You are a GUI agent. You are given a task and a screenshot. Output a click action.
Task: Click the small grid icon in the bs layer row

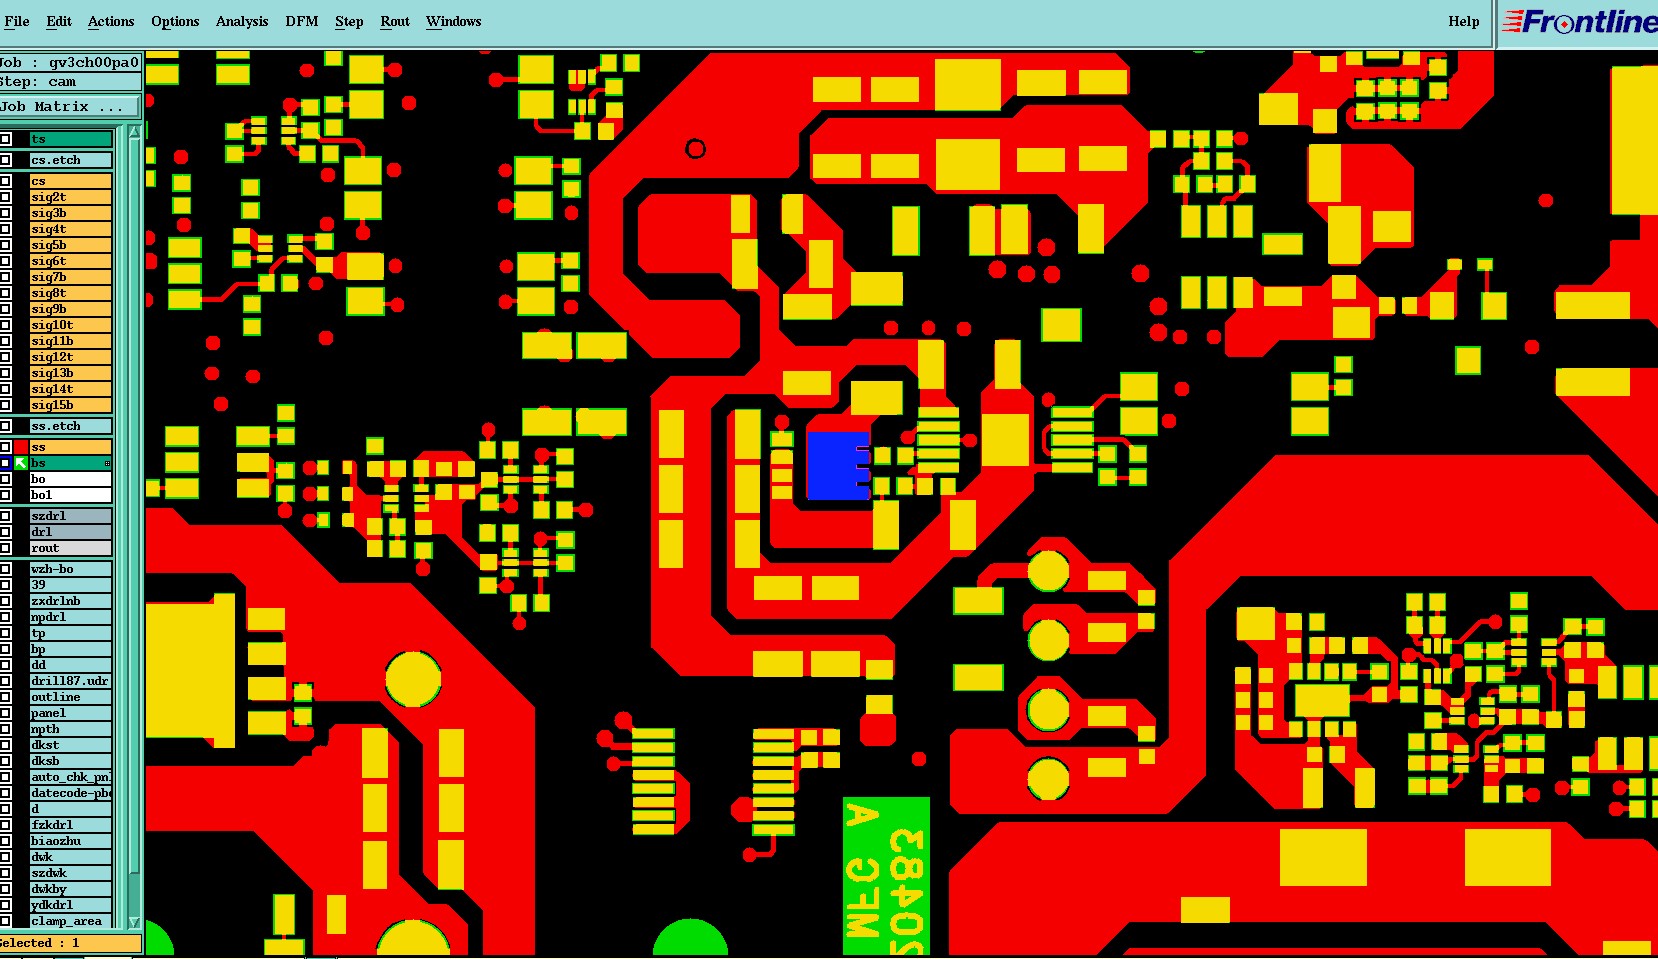coord(107,463)
